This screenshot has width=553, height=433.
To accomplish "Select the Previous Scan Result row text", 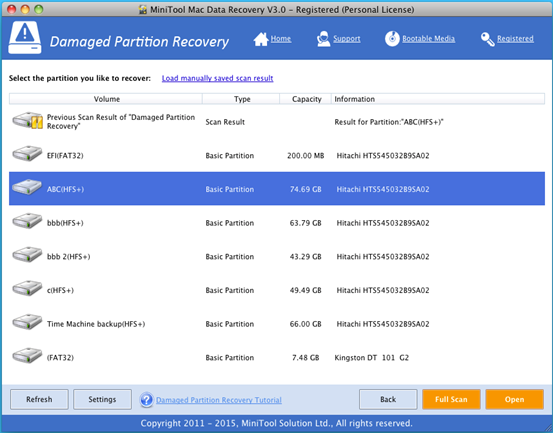I will coord(121,122).
